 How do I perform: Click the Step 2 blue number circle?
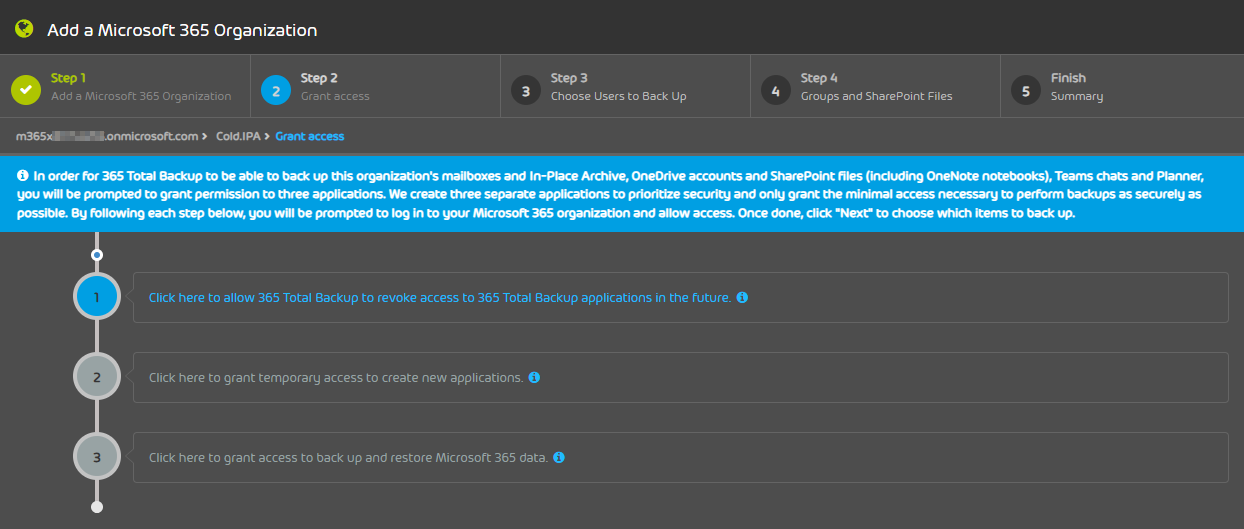(x=276, y=90)
